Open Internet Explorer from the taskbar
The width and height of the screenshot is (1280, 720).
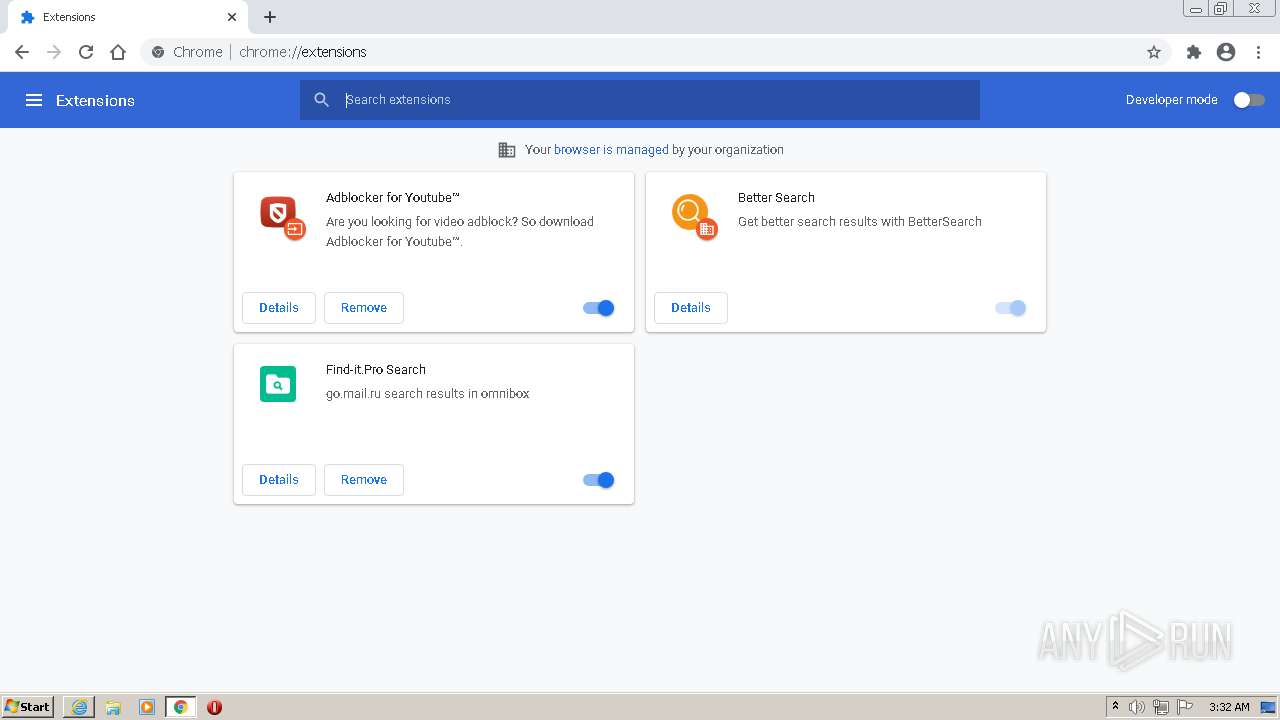[x=79, y=707]
